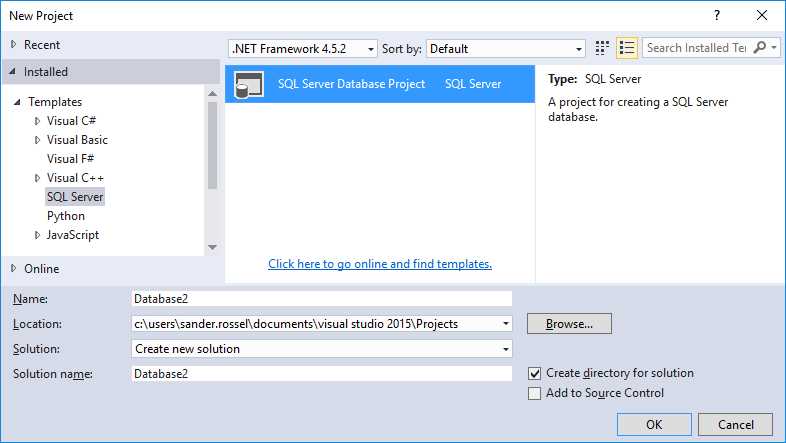The height and width of the screenshot is (443, 786).
Task: Open the Solution combo box
Action: [322, 349]
